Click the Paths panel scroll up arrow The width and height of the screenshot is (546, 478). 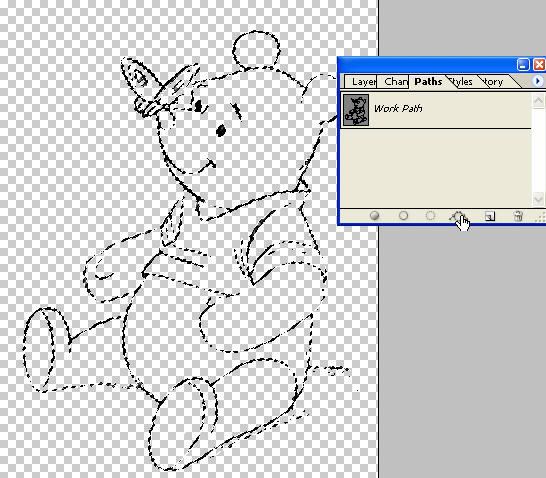[538, 101]
